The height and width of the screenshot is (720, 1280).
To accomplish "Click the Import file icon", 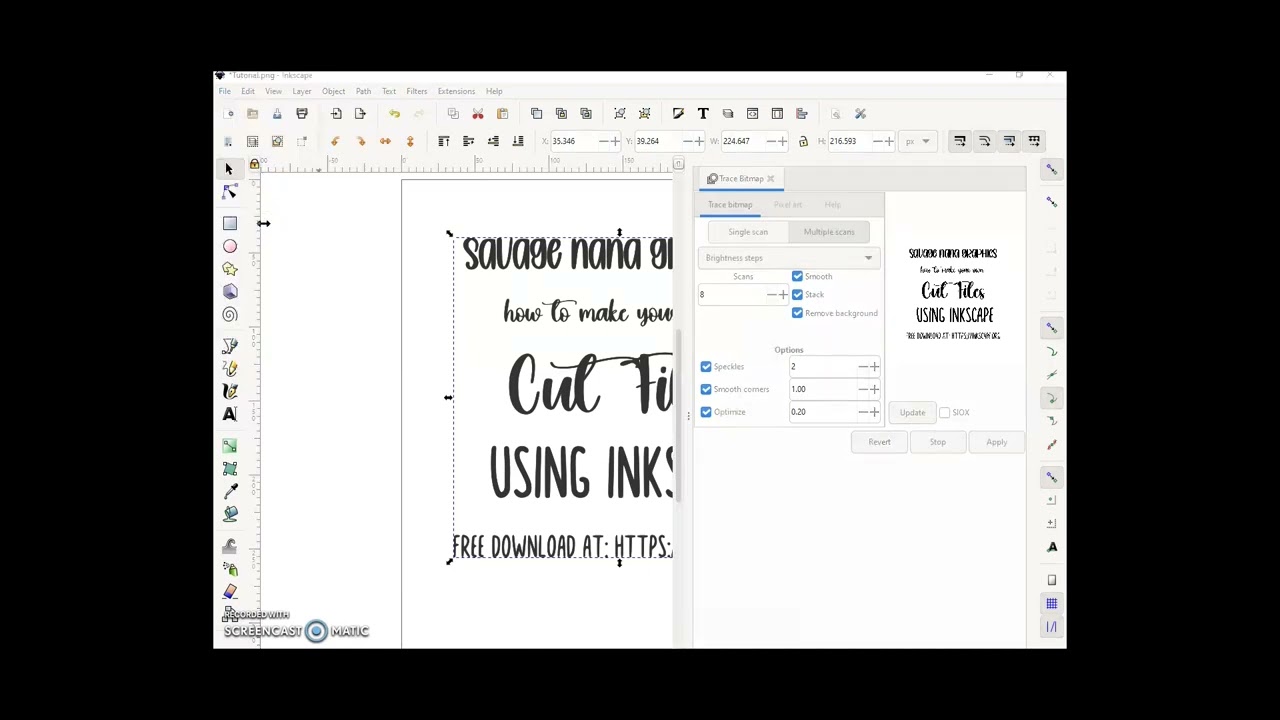I will click(336, 114).
